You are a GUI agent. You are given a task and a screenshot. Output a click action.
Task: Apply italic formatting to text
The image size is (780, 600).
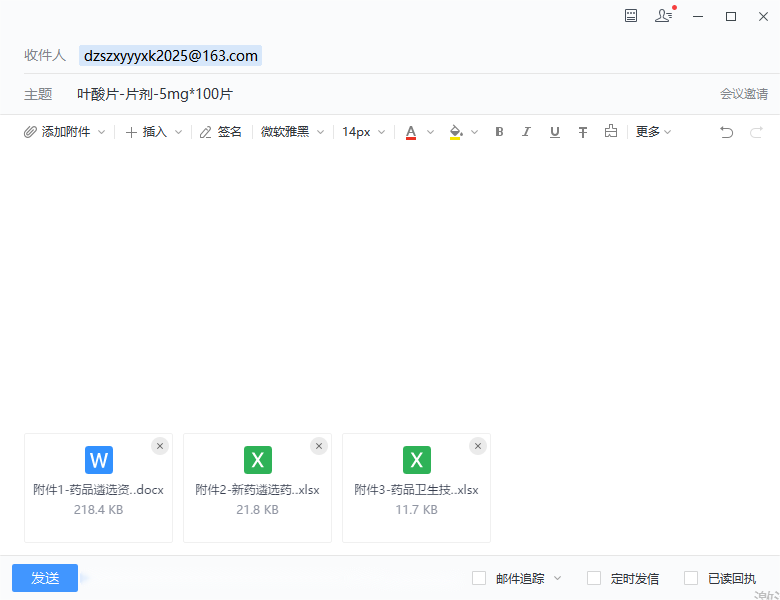(x=526, y=132)
